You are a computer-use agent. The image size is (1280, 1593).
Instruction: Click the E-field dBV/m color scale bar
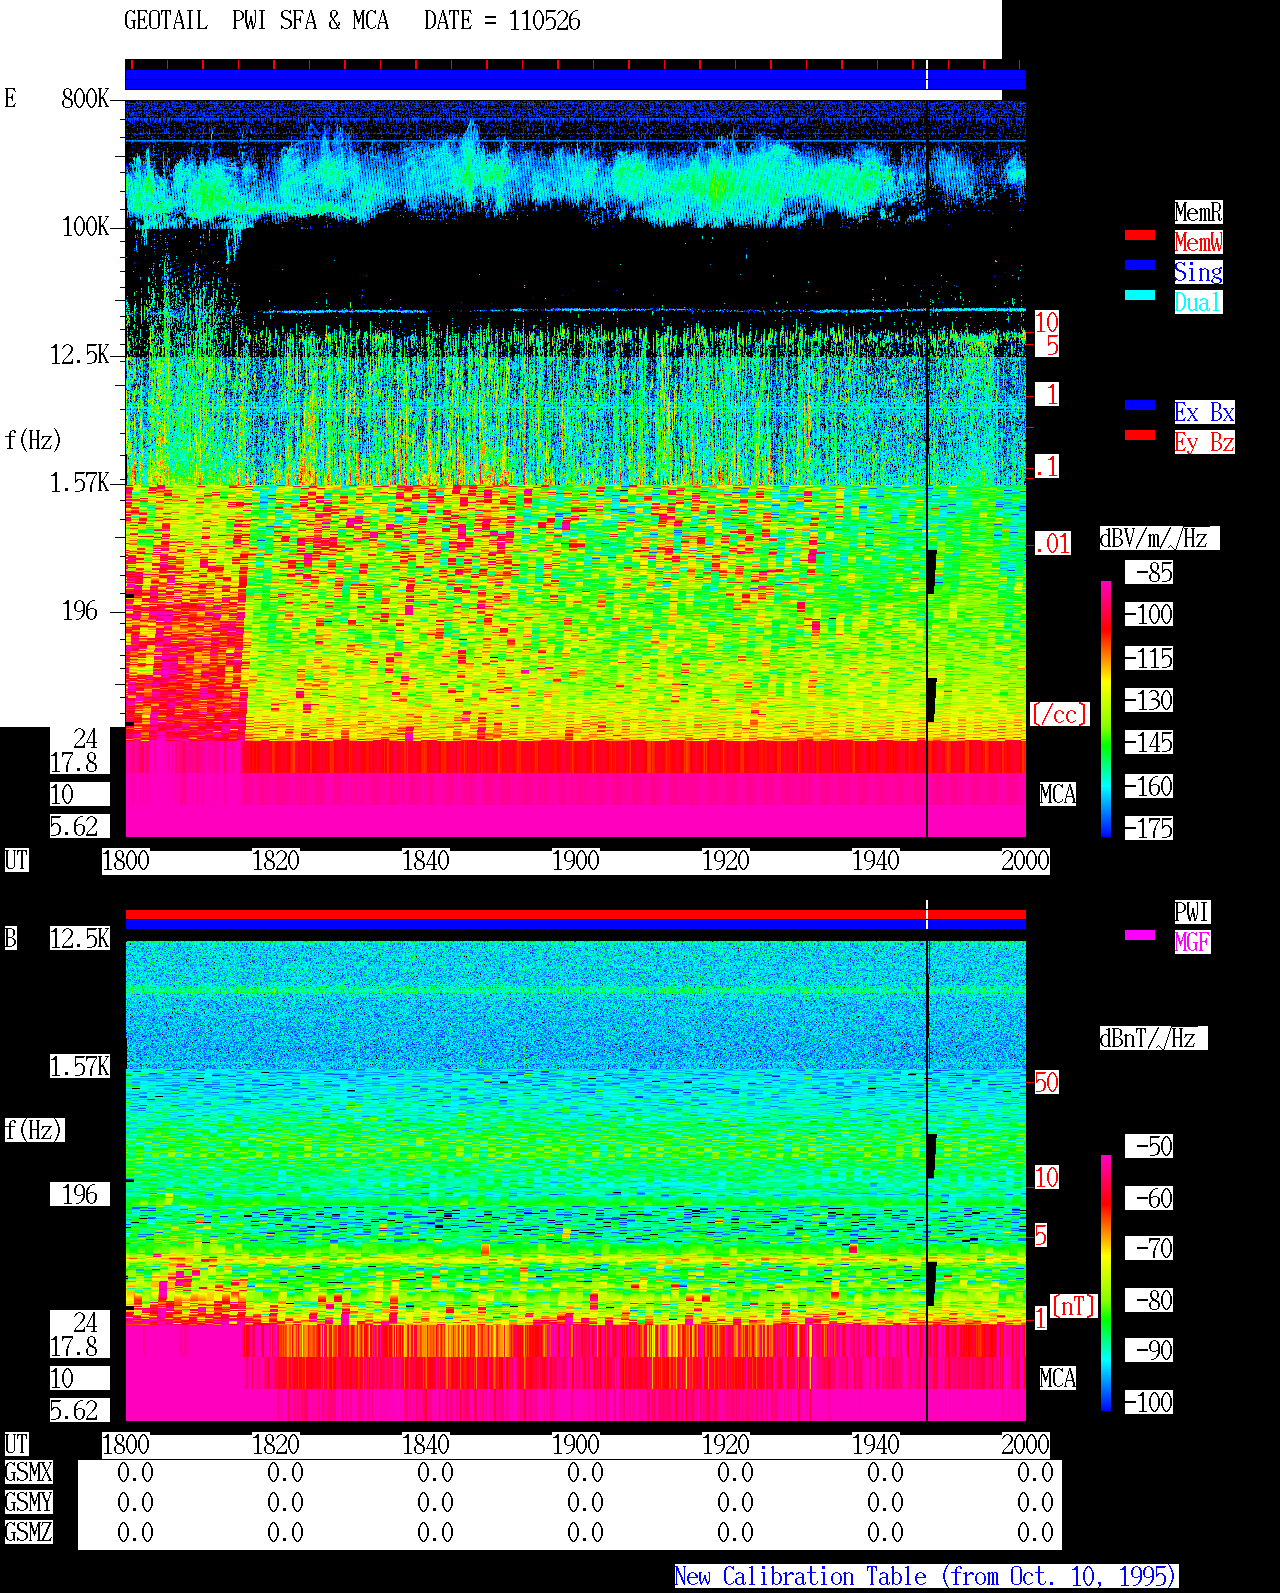pos(1106,708)
